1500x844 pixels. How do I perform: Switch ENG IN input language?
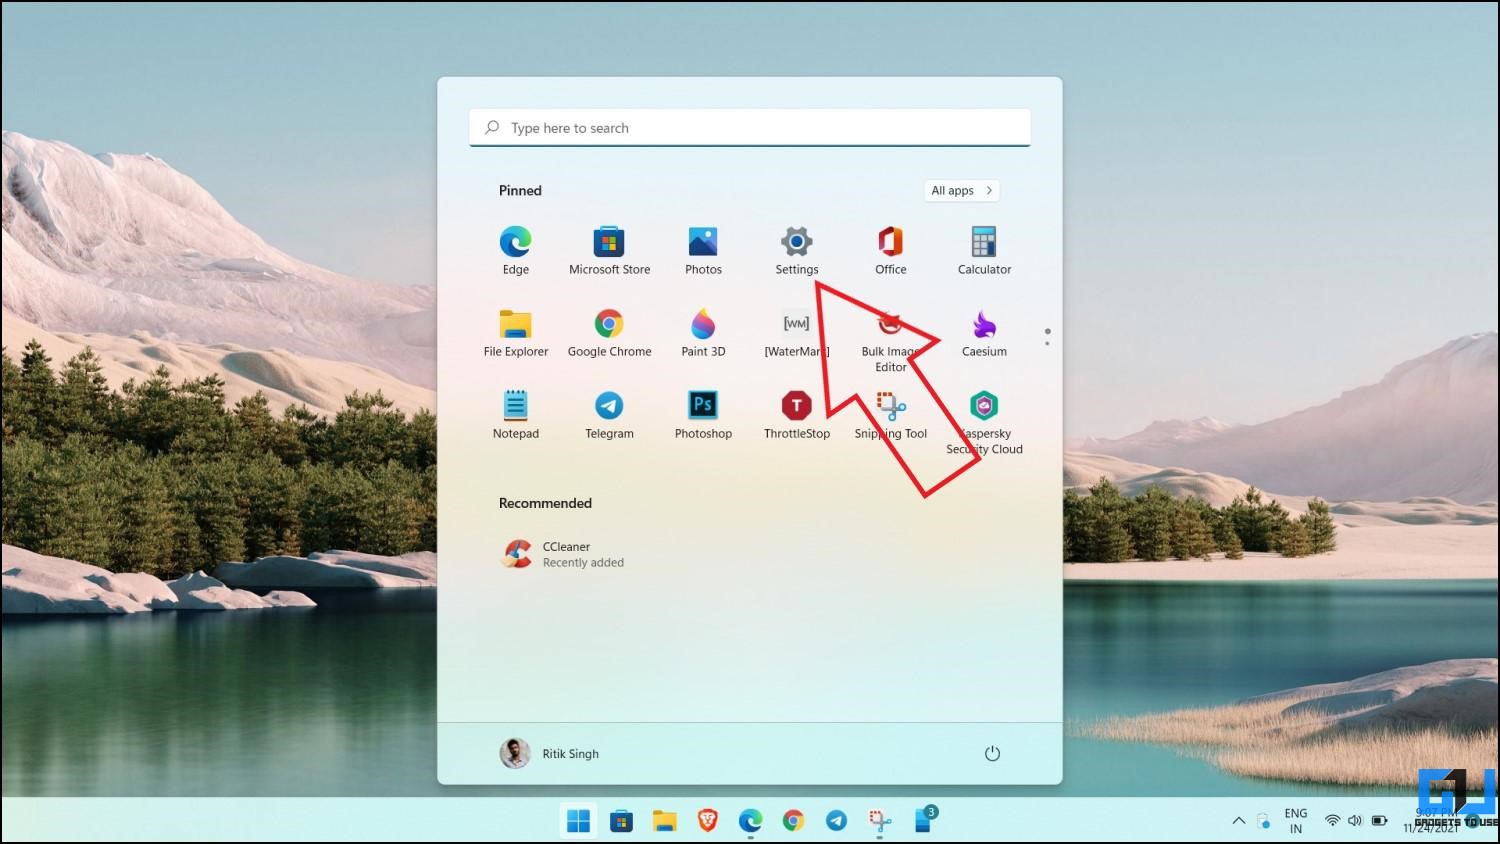coord(1296,821)
